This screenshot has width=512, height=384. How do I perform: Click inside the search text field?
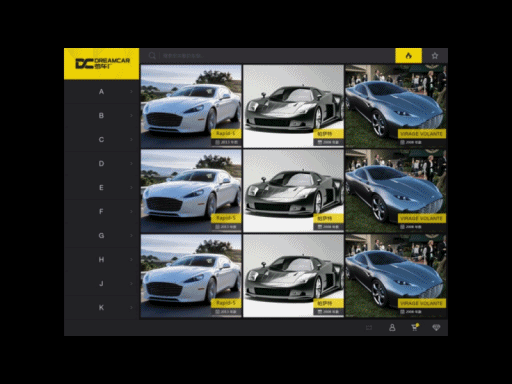(x=277, y=56)
